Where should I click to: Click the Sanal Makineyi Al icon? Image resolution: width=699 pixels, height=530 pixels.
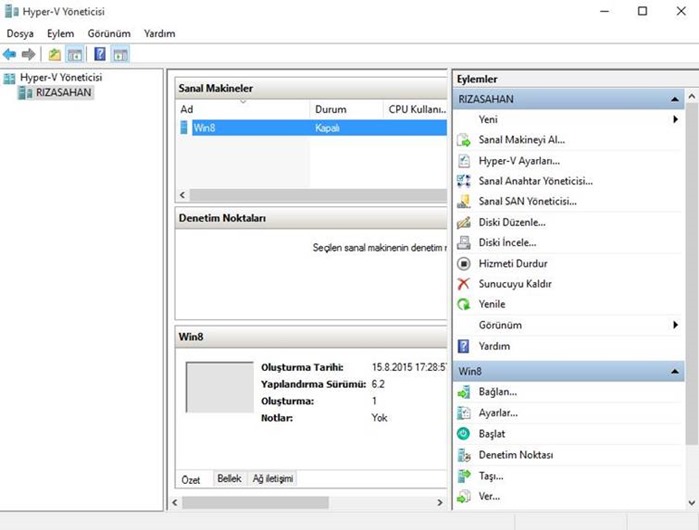[464, 140]
